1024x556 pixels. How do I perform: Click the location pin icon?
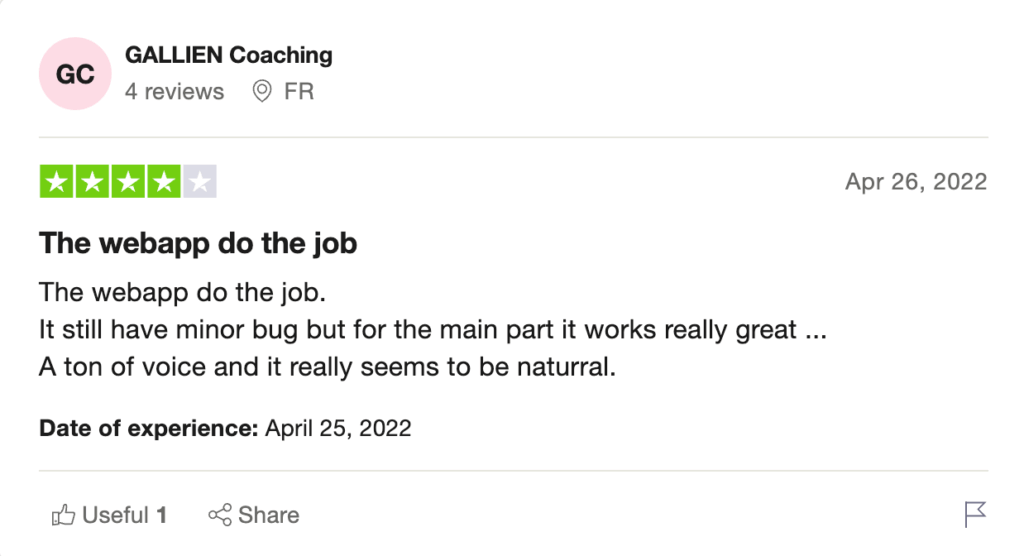point(262,91)
